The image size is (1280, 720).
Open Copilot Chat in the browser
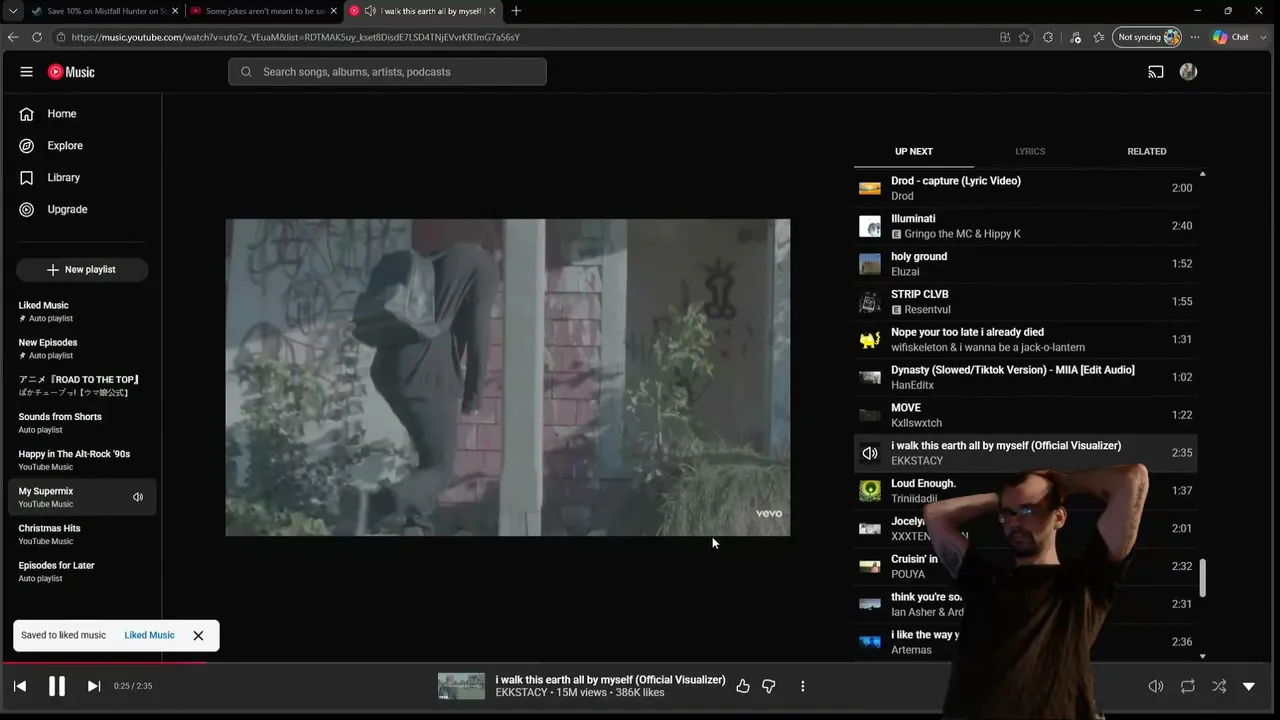click(x=1231, y=37)
